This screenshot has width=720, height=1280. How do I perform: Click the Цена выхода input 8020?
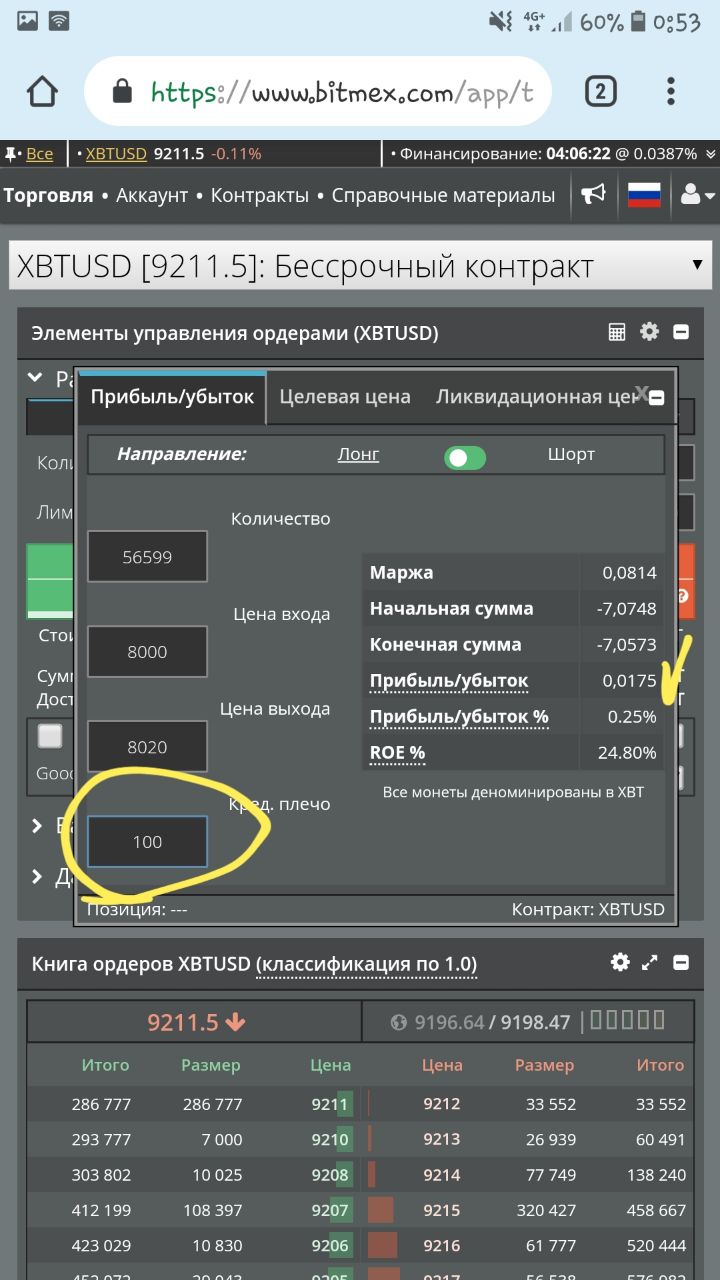tap(147, 747)
